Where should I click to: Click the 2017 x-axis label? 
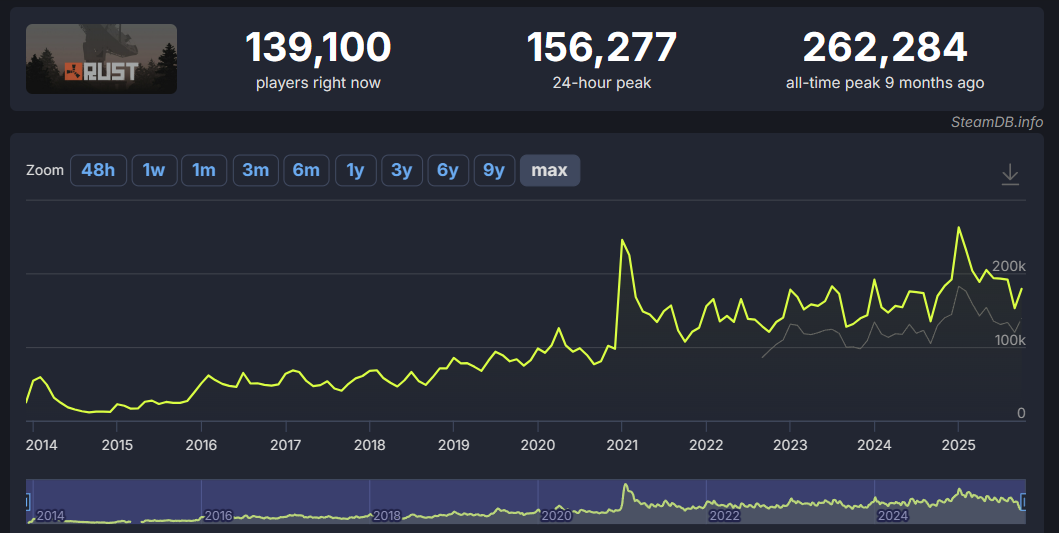pos(286,445)
